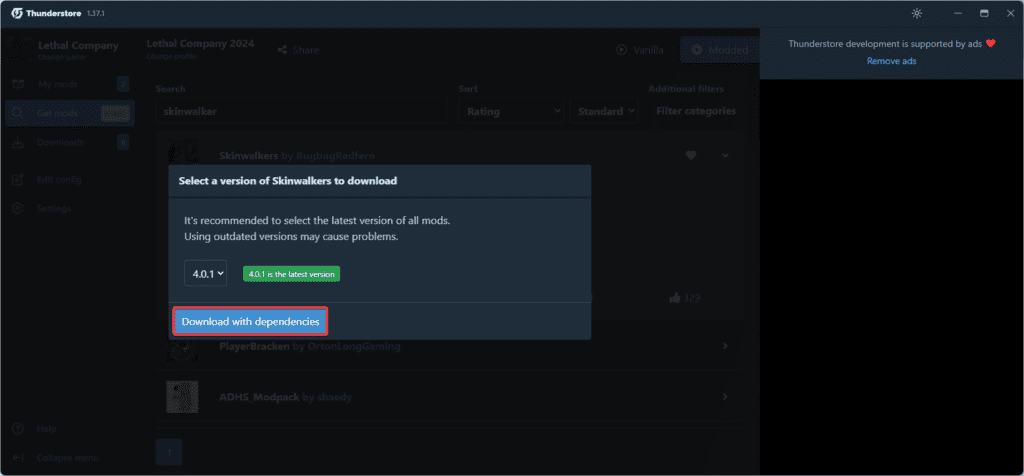1024x476 pixels.
Task: Open the Standard sort direction dropdown
Action: 605,111
